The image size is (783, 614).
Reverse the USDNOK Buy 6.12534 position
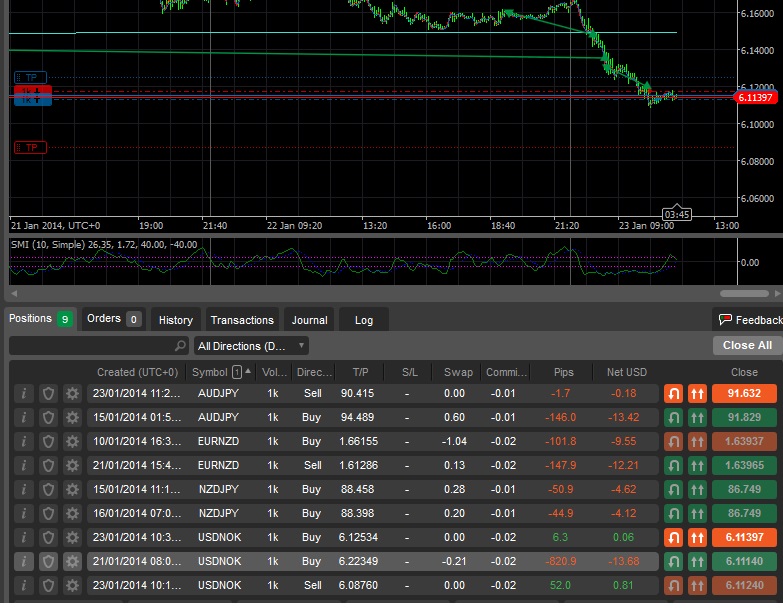click(673, 537)
